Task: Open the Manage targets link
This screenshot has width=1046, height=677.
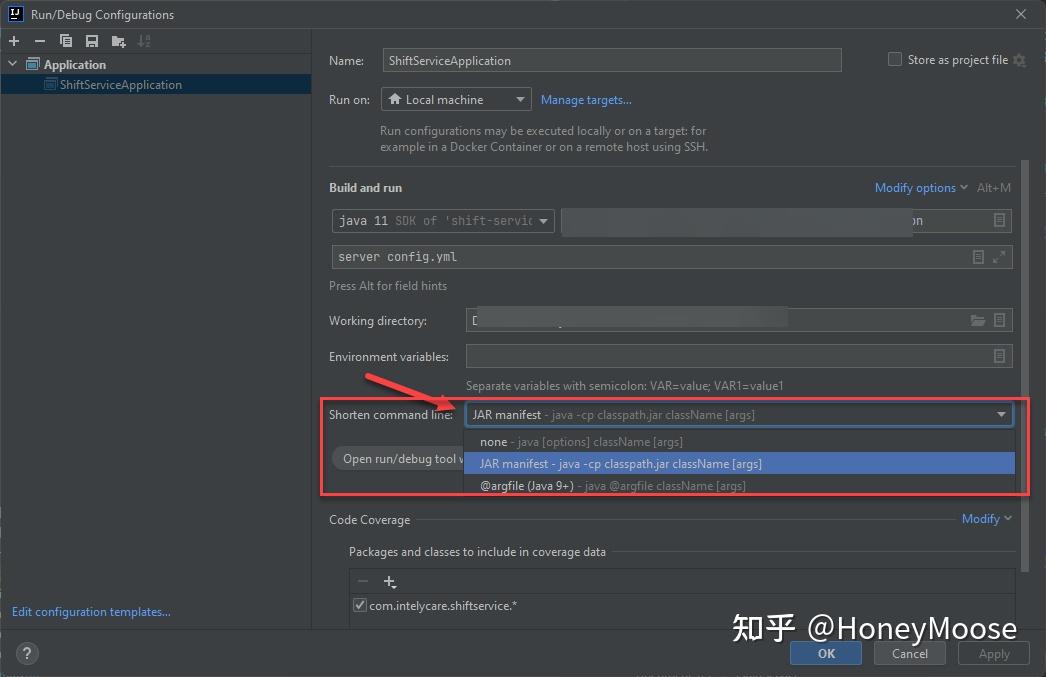Action: tap(587, 99)
